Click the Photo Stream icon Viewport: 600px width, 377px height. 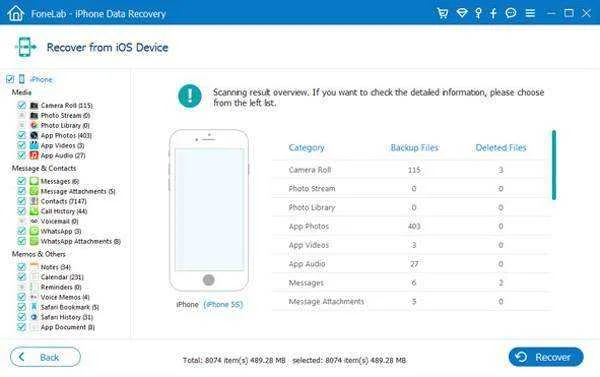(34, 115)
